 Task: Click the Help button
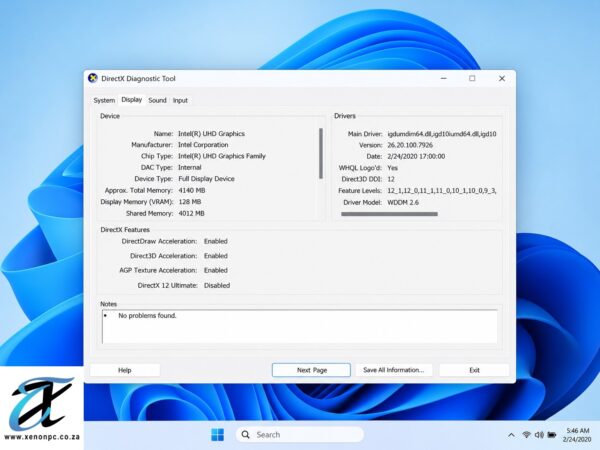(125, 370)
